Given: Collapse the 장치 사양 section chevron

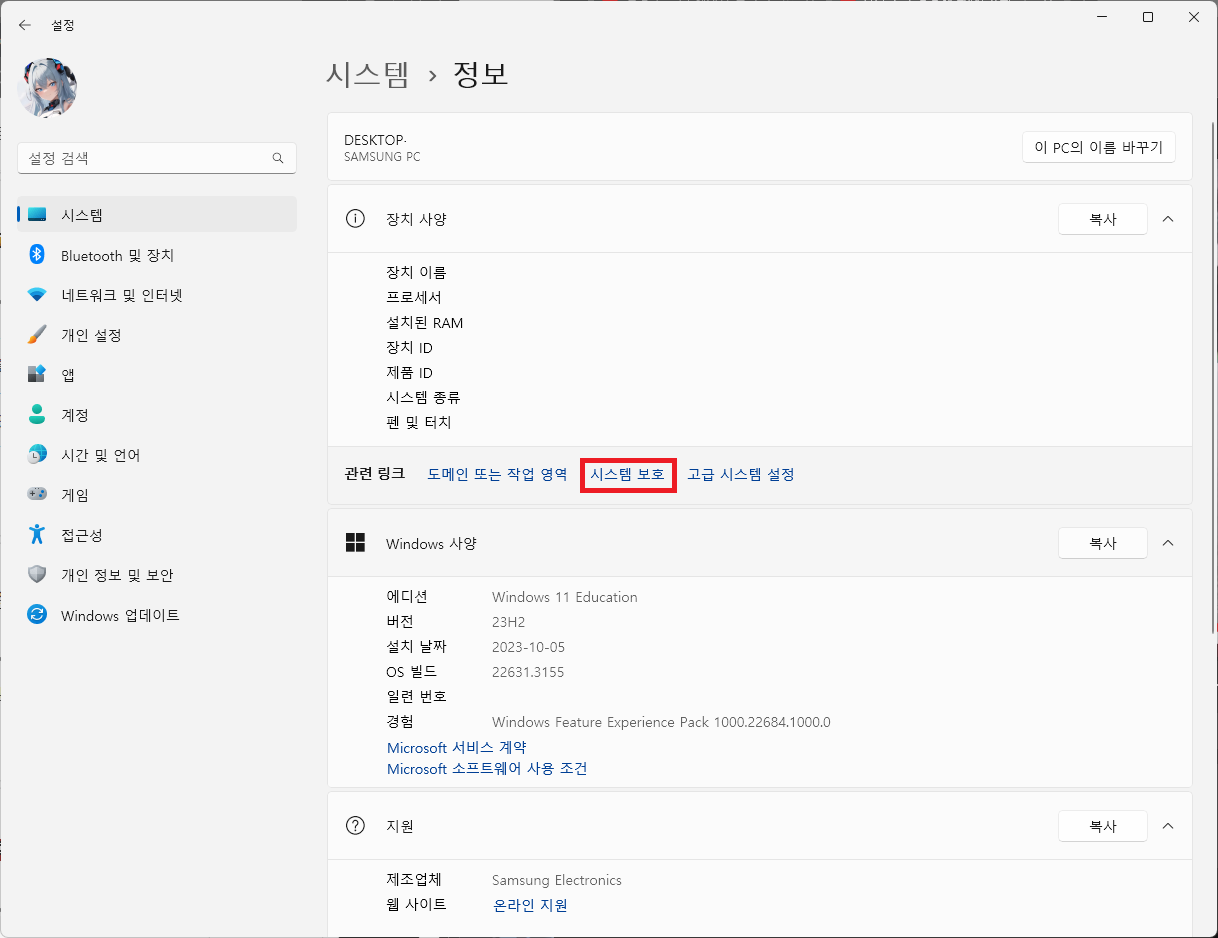Looking at the screenshot, I should pyautogui.click(x=1168, y=219).
